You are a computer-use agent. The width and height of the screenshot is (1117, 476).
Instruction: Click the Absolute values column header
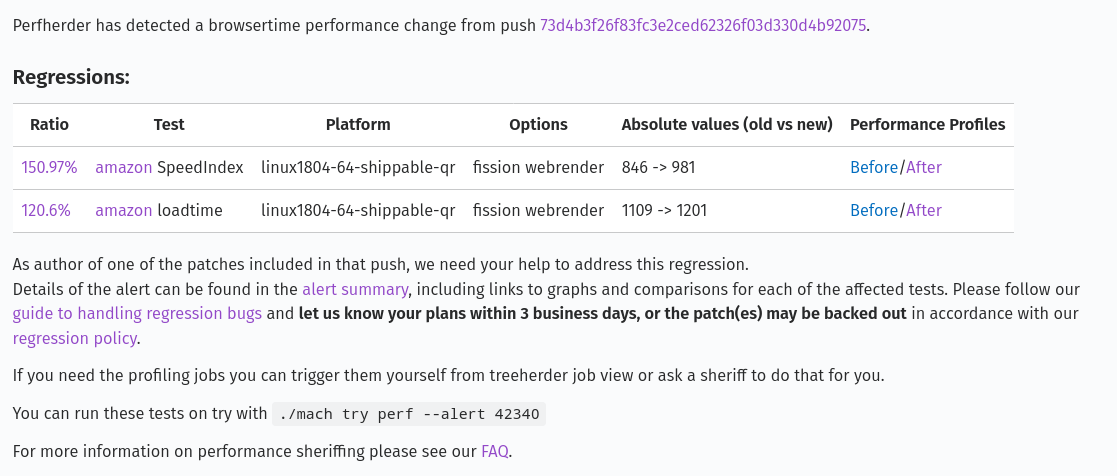click(727, 125)
